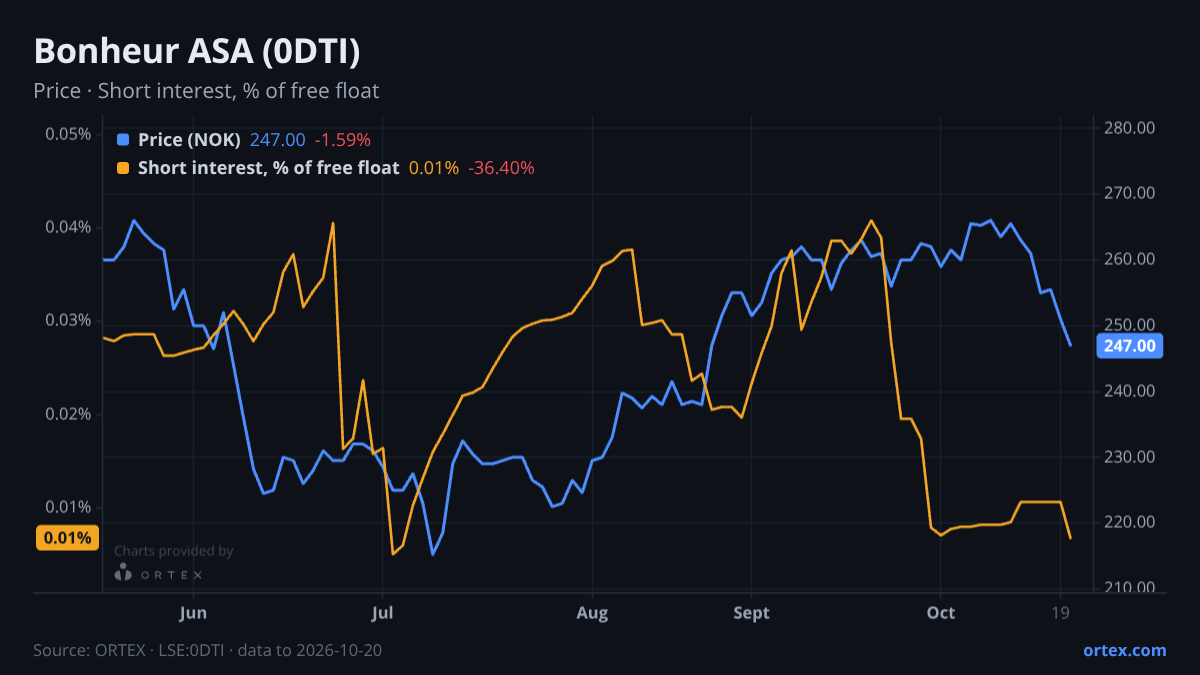Screen dimensions: 1200x675
Task: Click the 0.02% left axis label
Action: coord(68,414)
